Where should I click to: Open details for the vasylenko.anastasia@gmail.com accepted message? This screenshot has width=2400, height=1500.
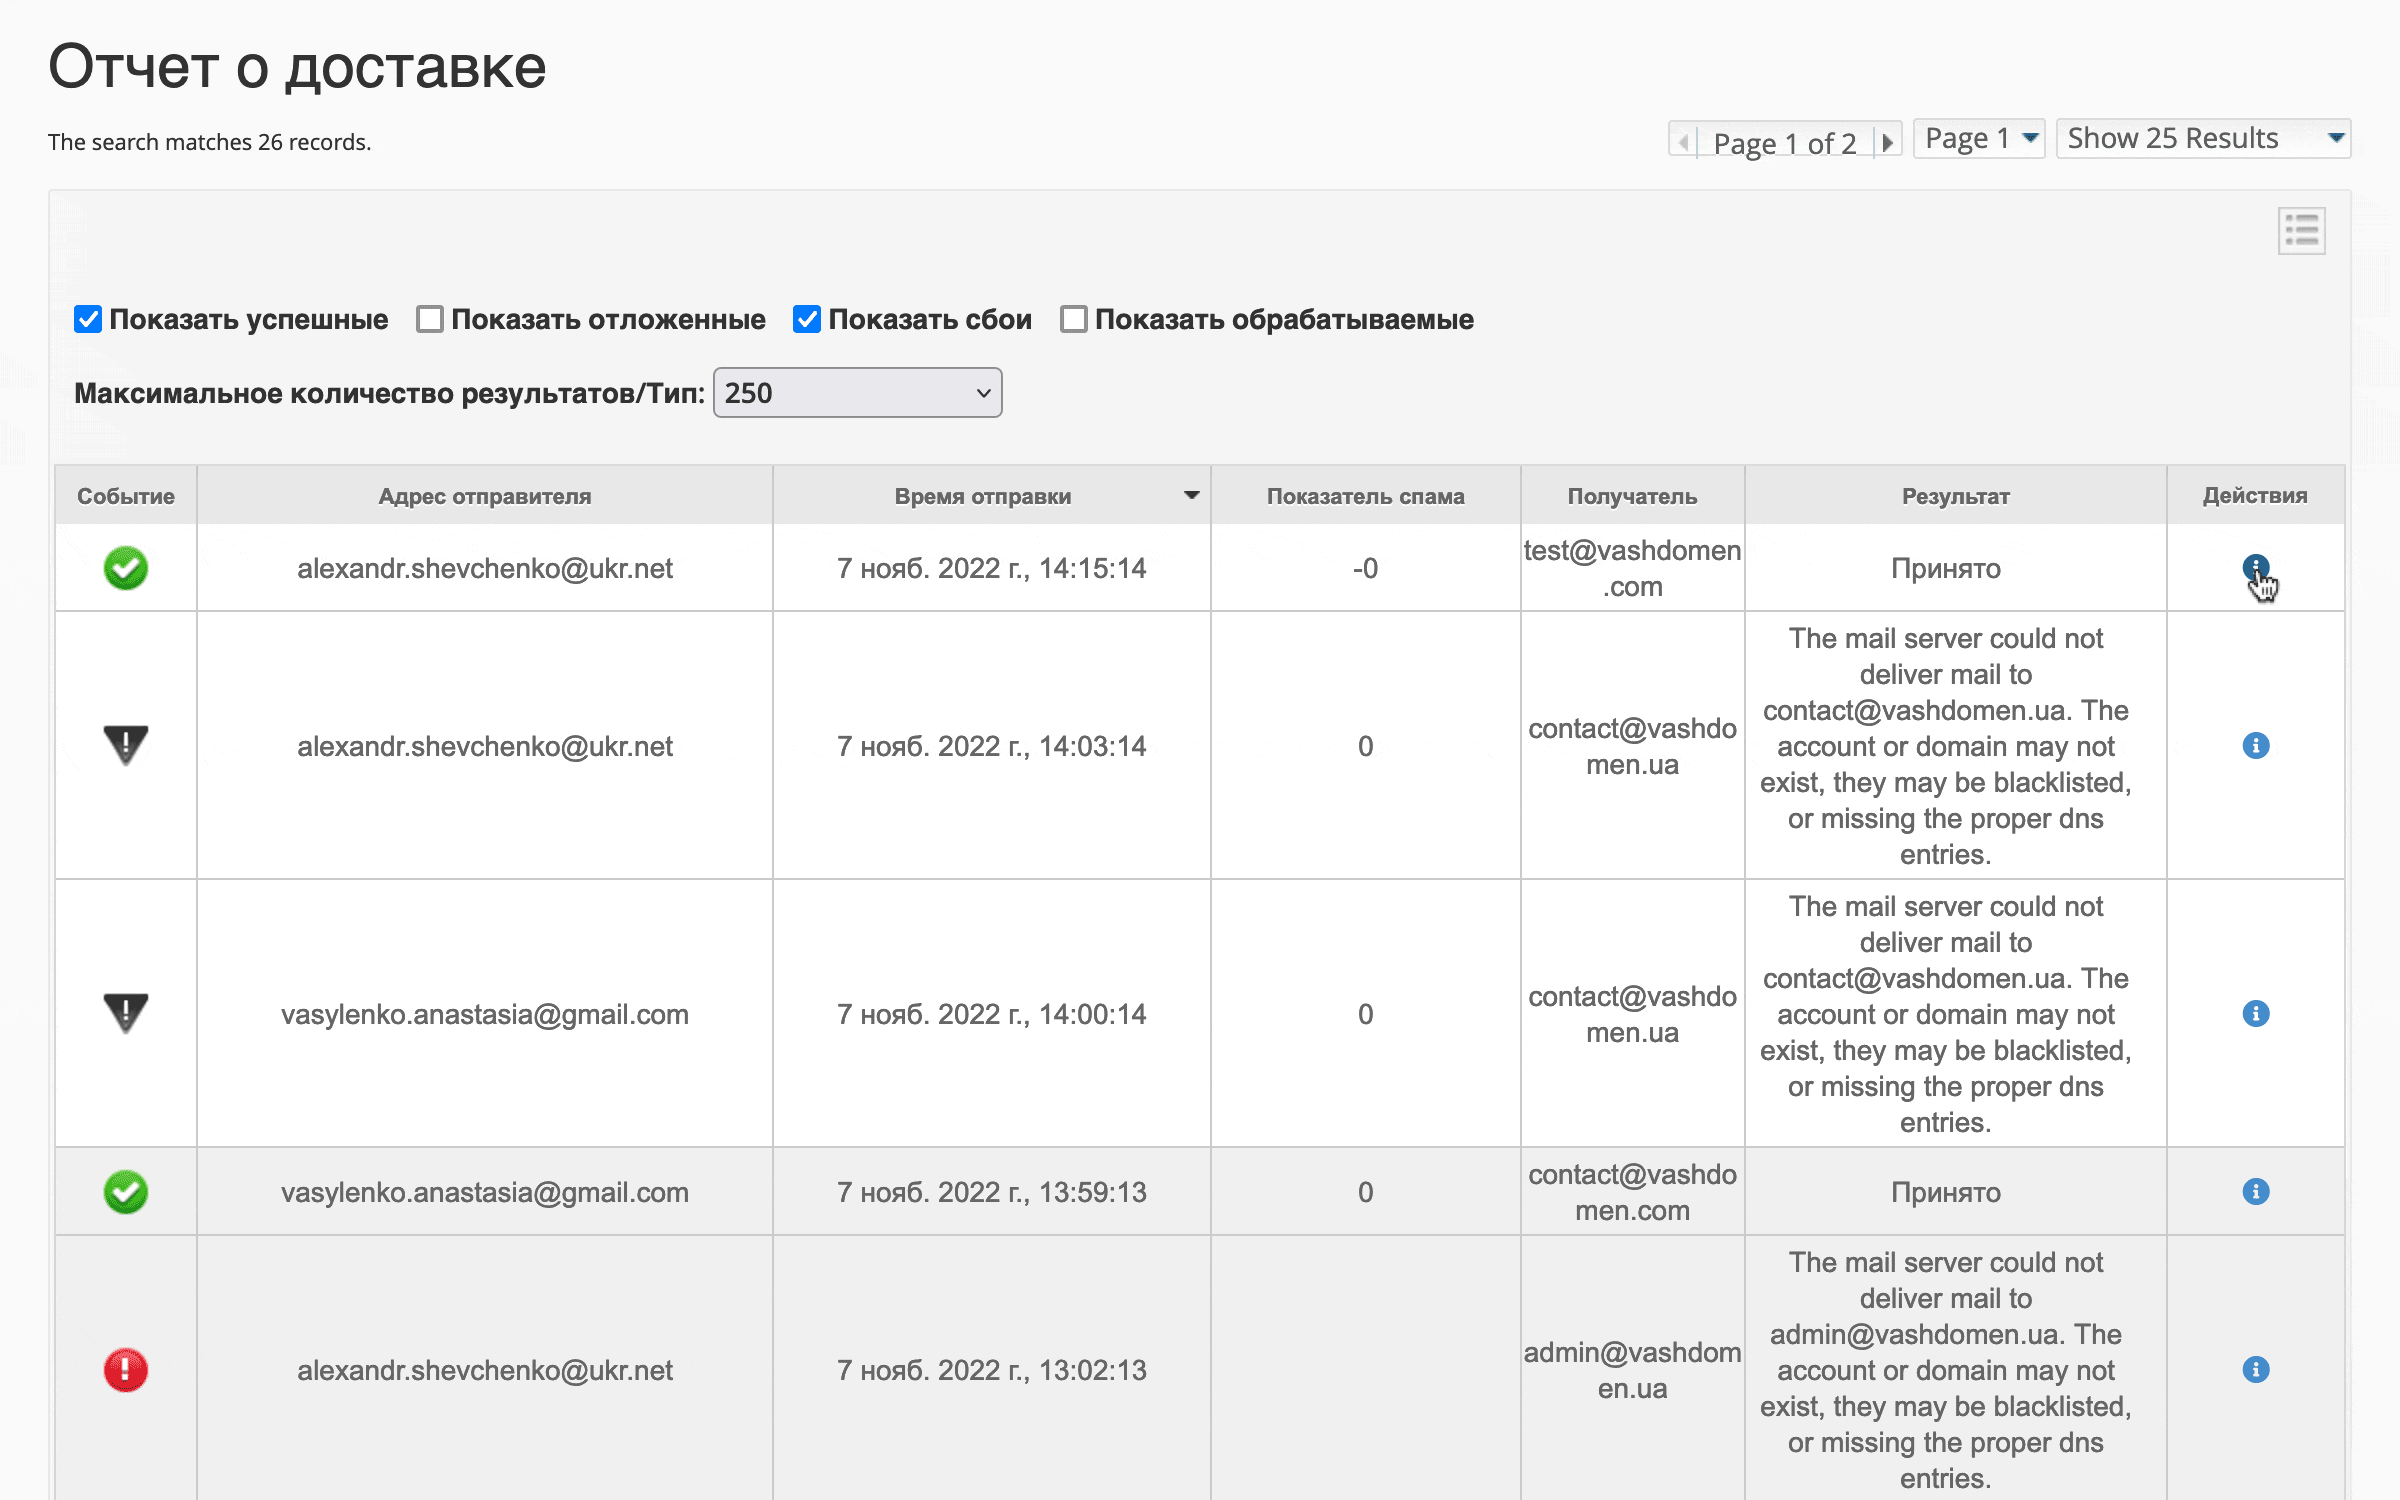click(2256, 1191)
